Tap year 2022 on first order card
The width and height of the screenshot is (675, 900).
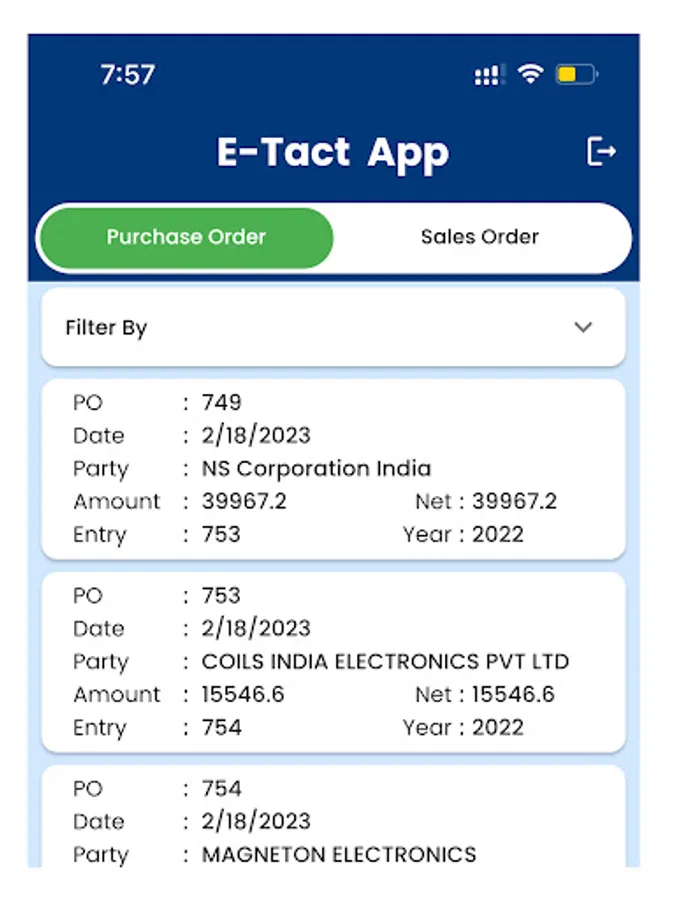click(x=498, y=534)
